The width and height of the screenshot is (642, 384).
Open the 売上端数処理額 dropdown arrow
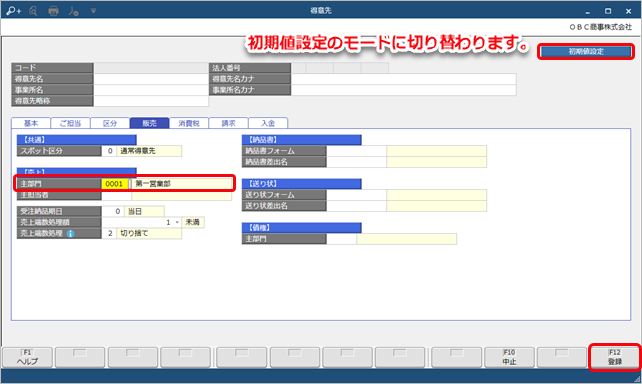pyautogui.click(x=177, y=222)
